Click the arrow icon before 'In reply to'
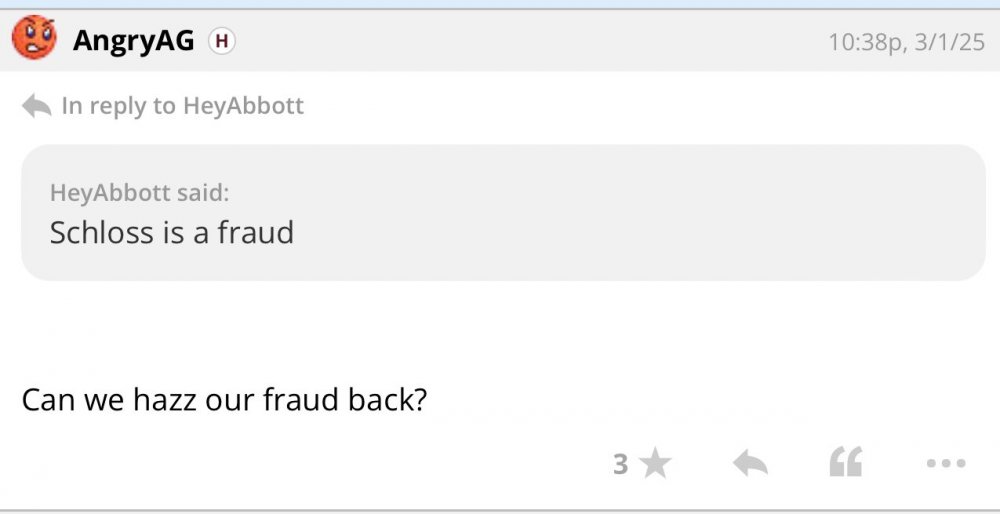Viewport: 1000px width, 514px height. (x=36, y=106)
